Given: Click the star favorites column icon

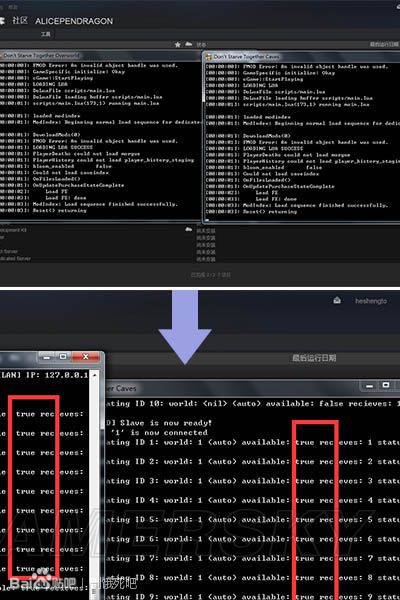Looking at the screenshot, I should pos(178,45).
